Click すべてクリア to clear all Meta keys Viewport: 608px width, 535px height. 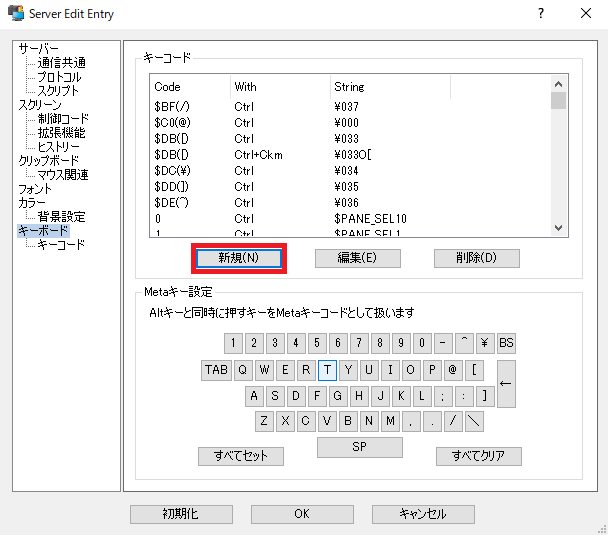(478, 456)
